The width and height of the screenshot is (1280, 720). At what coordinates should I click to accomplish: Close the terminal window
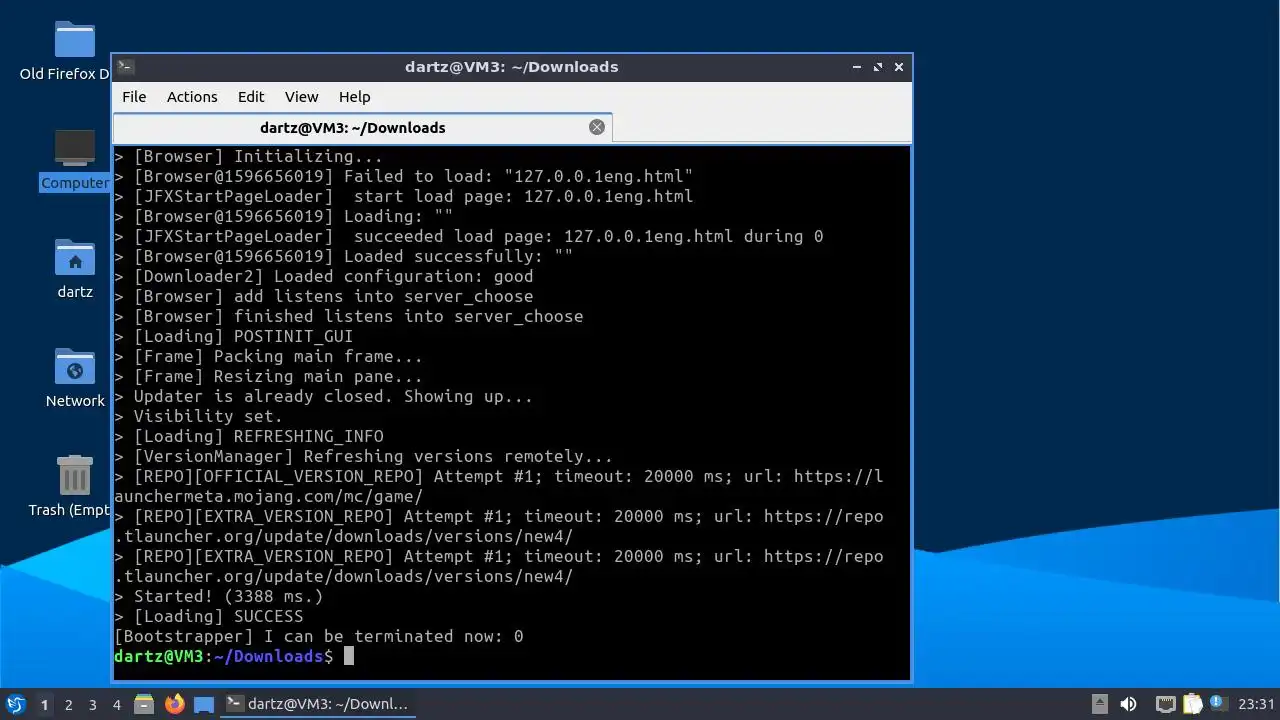[x=899, y=67]
